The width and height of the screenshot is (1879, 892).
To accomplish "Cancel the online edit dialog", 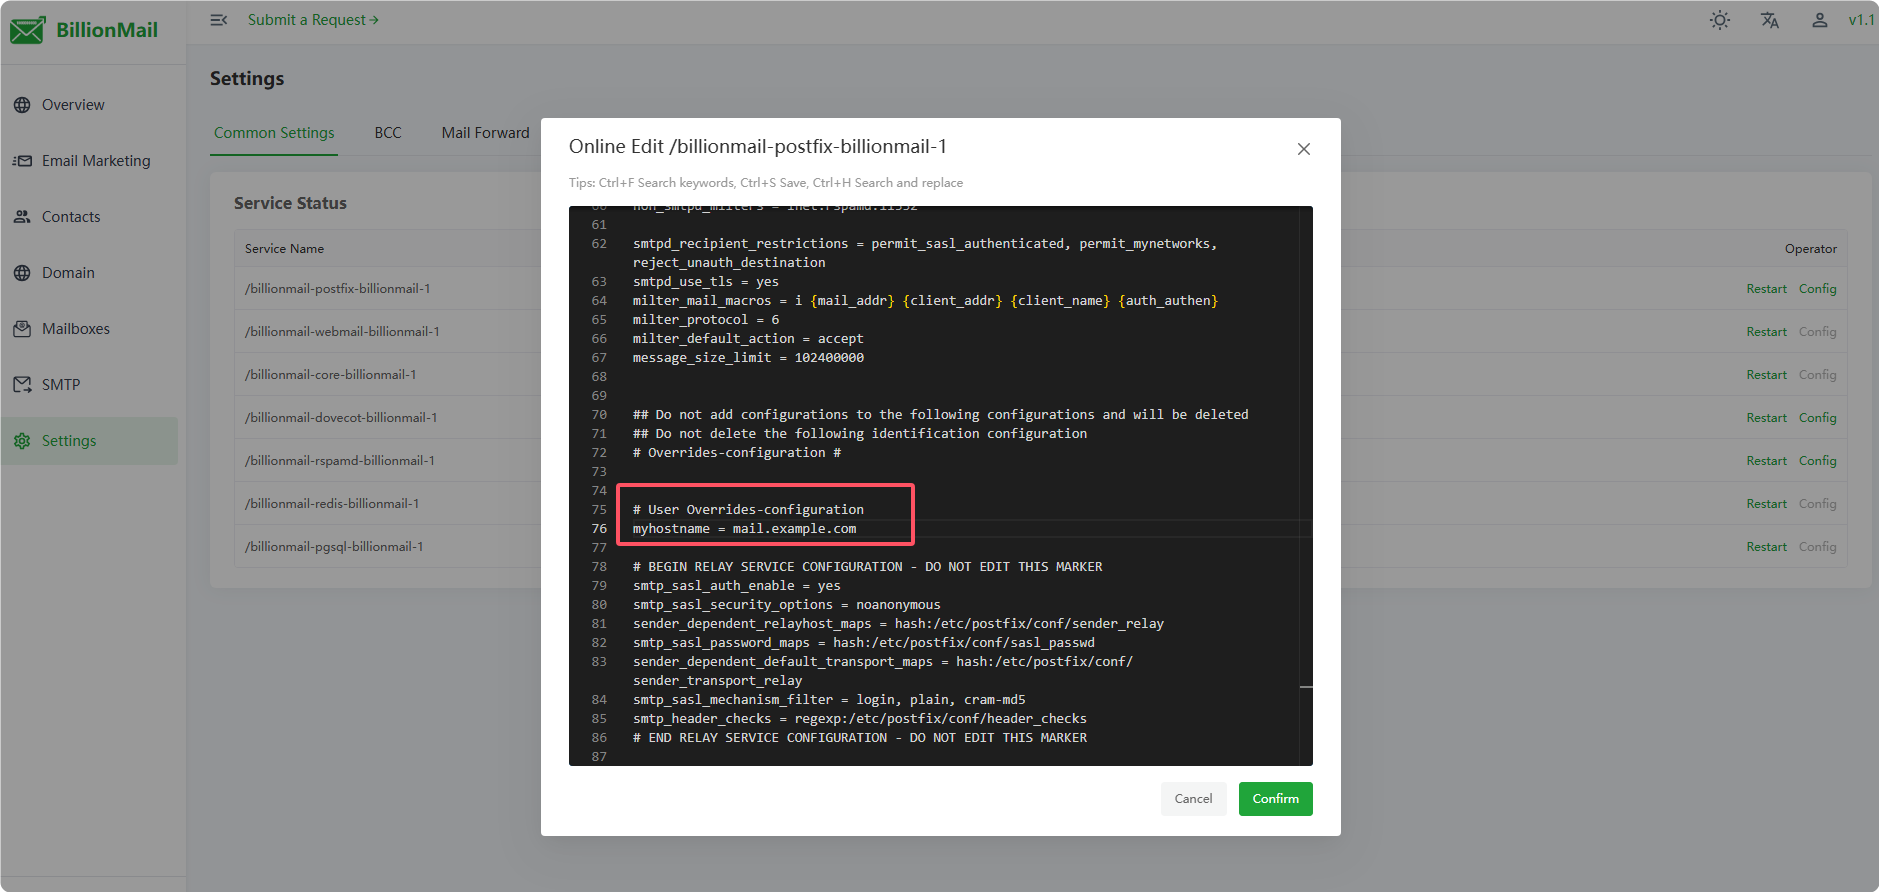I will pos(1193,799).
